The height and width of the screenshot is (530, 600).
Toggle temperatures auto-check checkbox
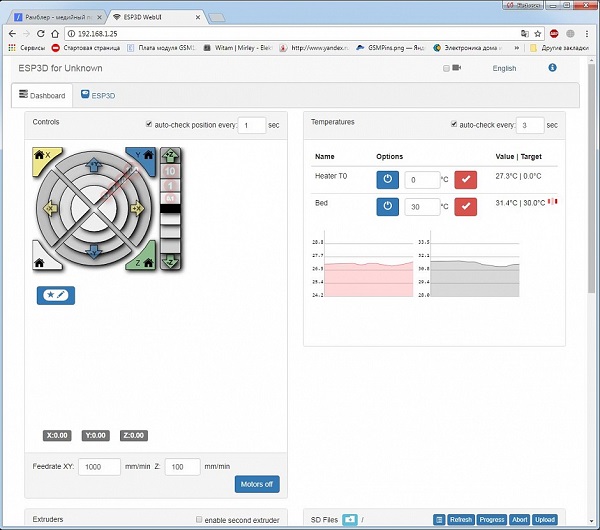click(454, 124)
